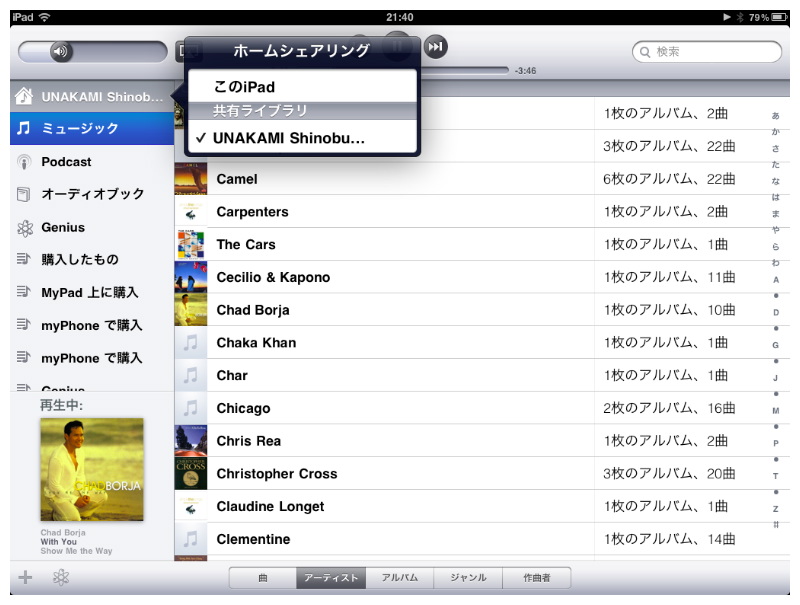Image resolution: width=800 pixels, height=605 pixels.
Task: Click the 21:40 clock in status bar
Action: 399,17
